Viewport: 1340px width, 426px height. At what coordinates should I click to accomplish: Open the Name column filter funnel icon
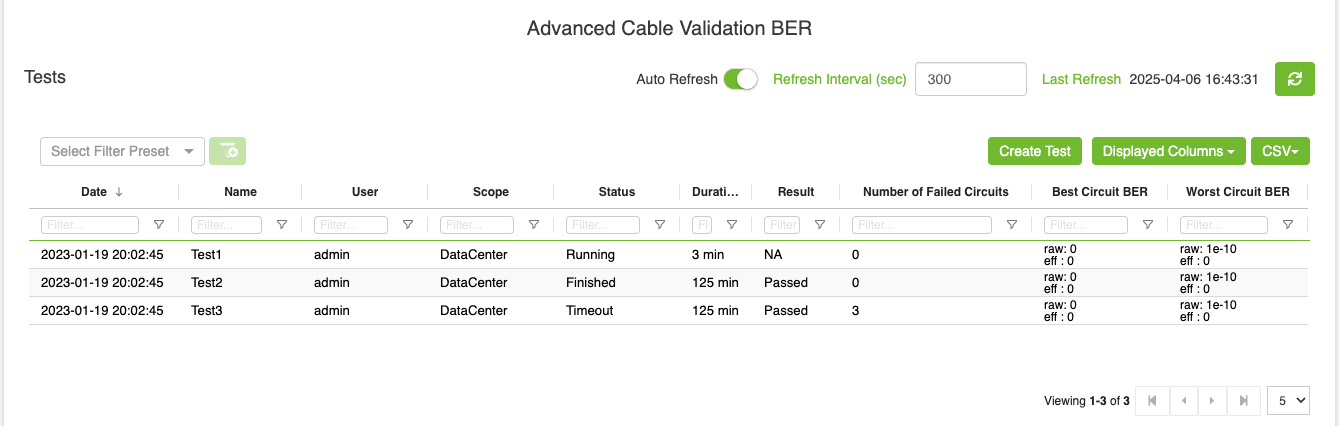[282, 225]
